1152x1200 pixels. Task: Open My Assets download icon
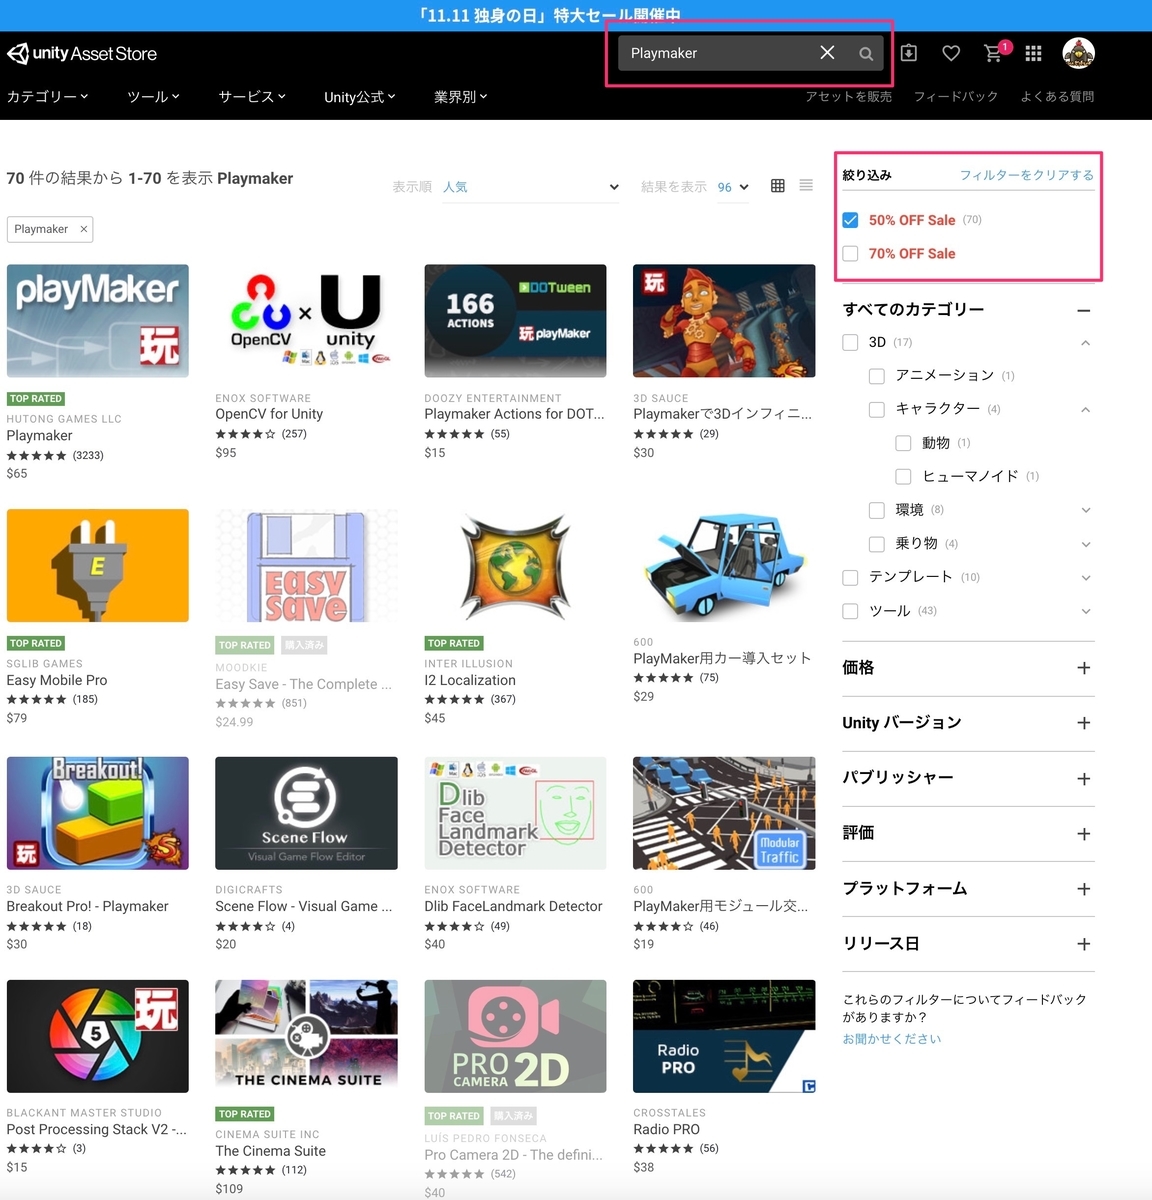tap(909, 53)
